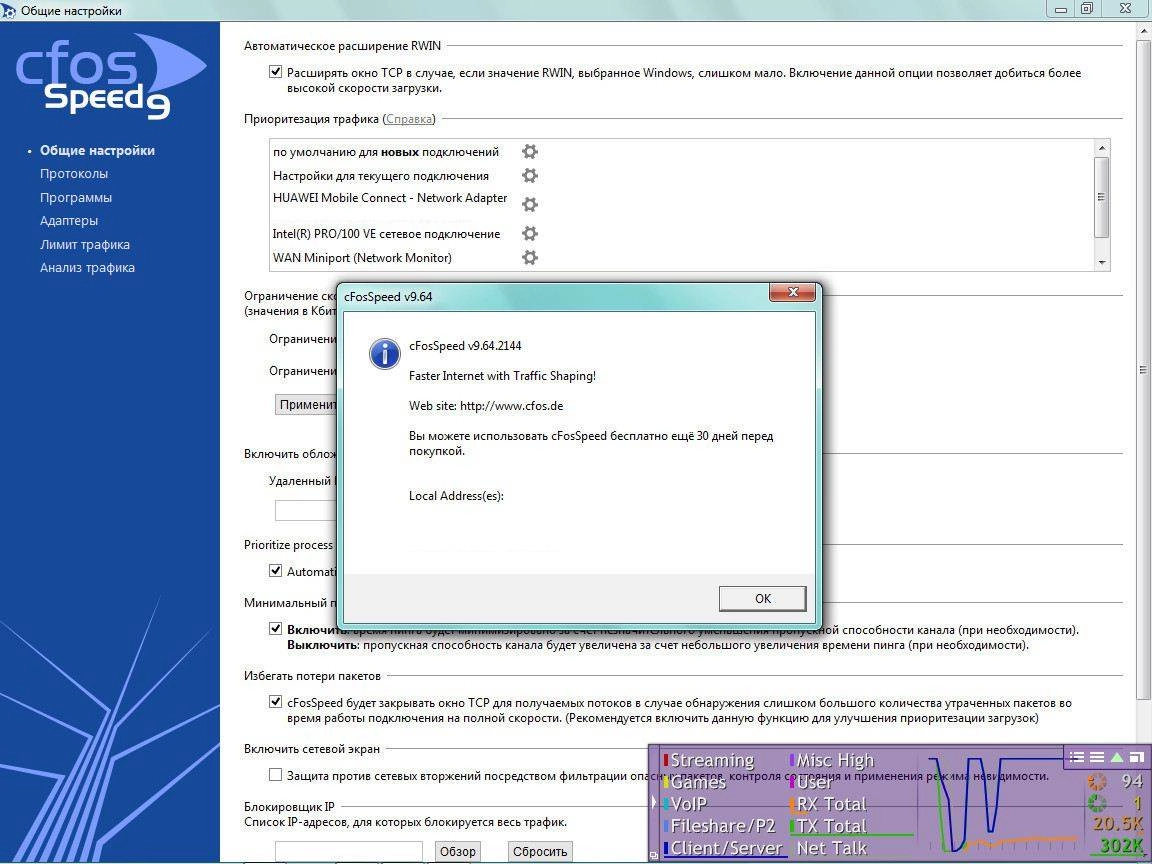This screenshot has width=1152, height=864.
Task: Click the Сбросить reset button
Action: (540, 852)
